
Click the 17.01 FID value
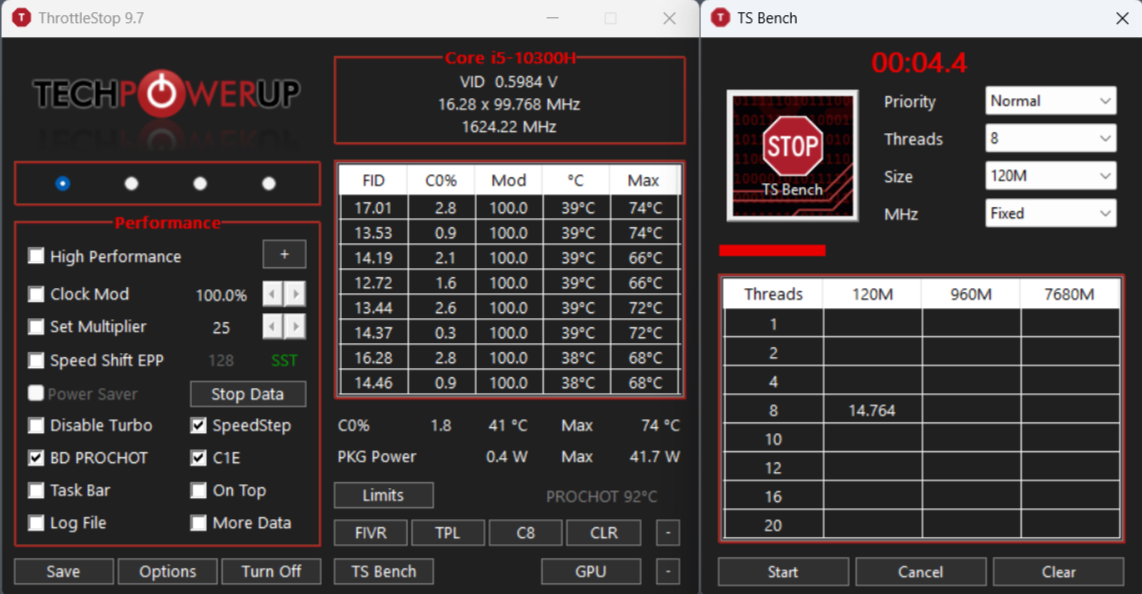374,208
